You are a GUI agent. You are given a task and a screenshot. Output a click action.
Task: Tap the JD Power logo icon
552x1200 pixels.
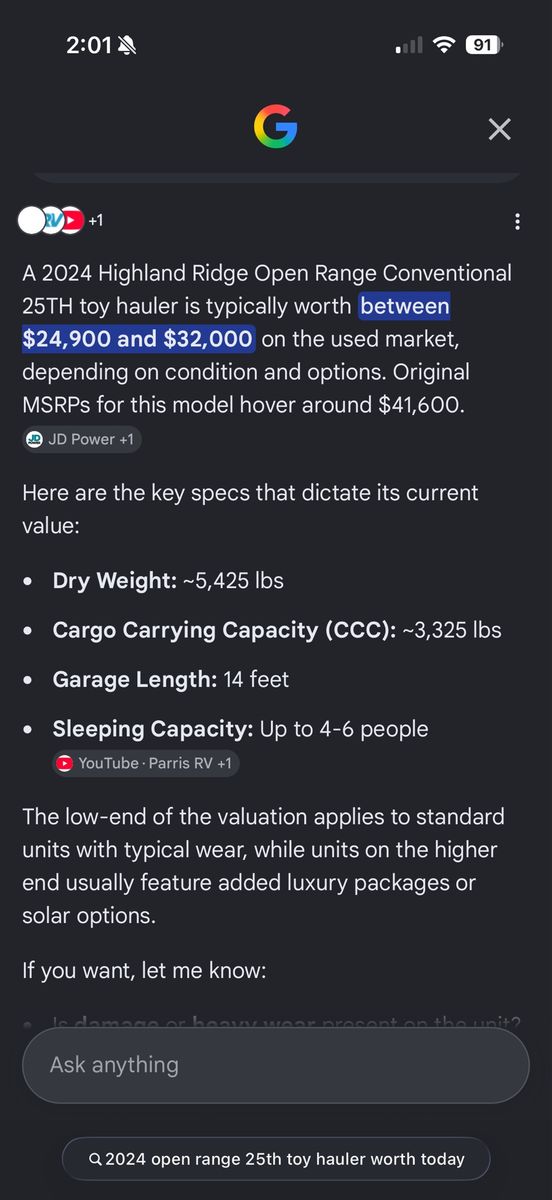pyautogui.click(x=35, y=439)
